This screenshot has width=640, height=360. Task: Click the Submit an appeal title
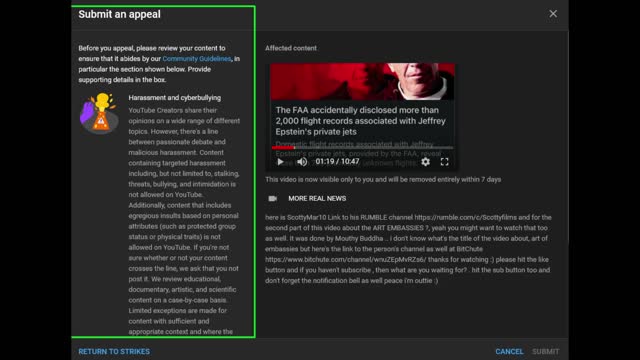click(119, 14)
